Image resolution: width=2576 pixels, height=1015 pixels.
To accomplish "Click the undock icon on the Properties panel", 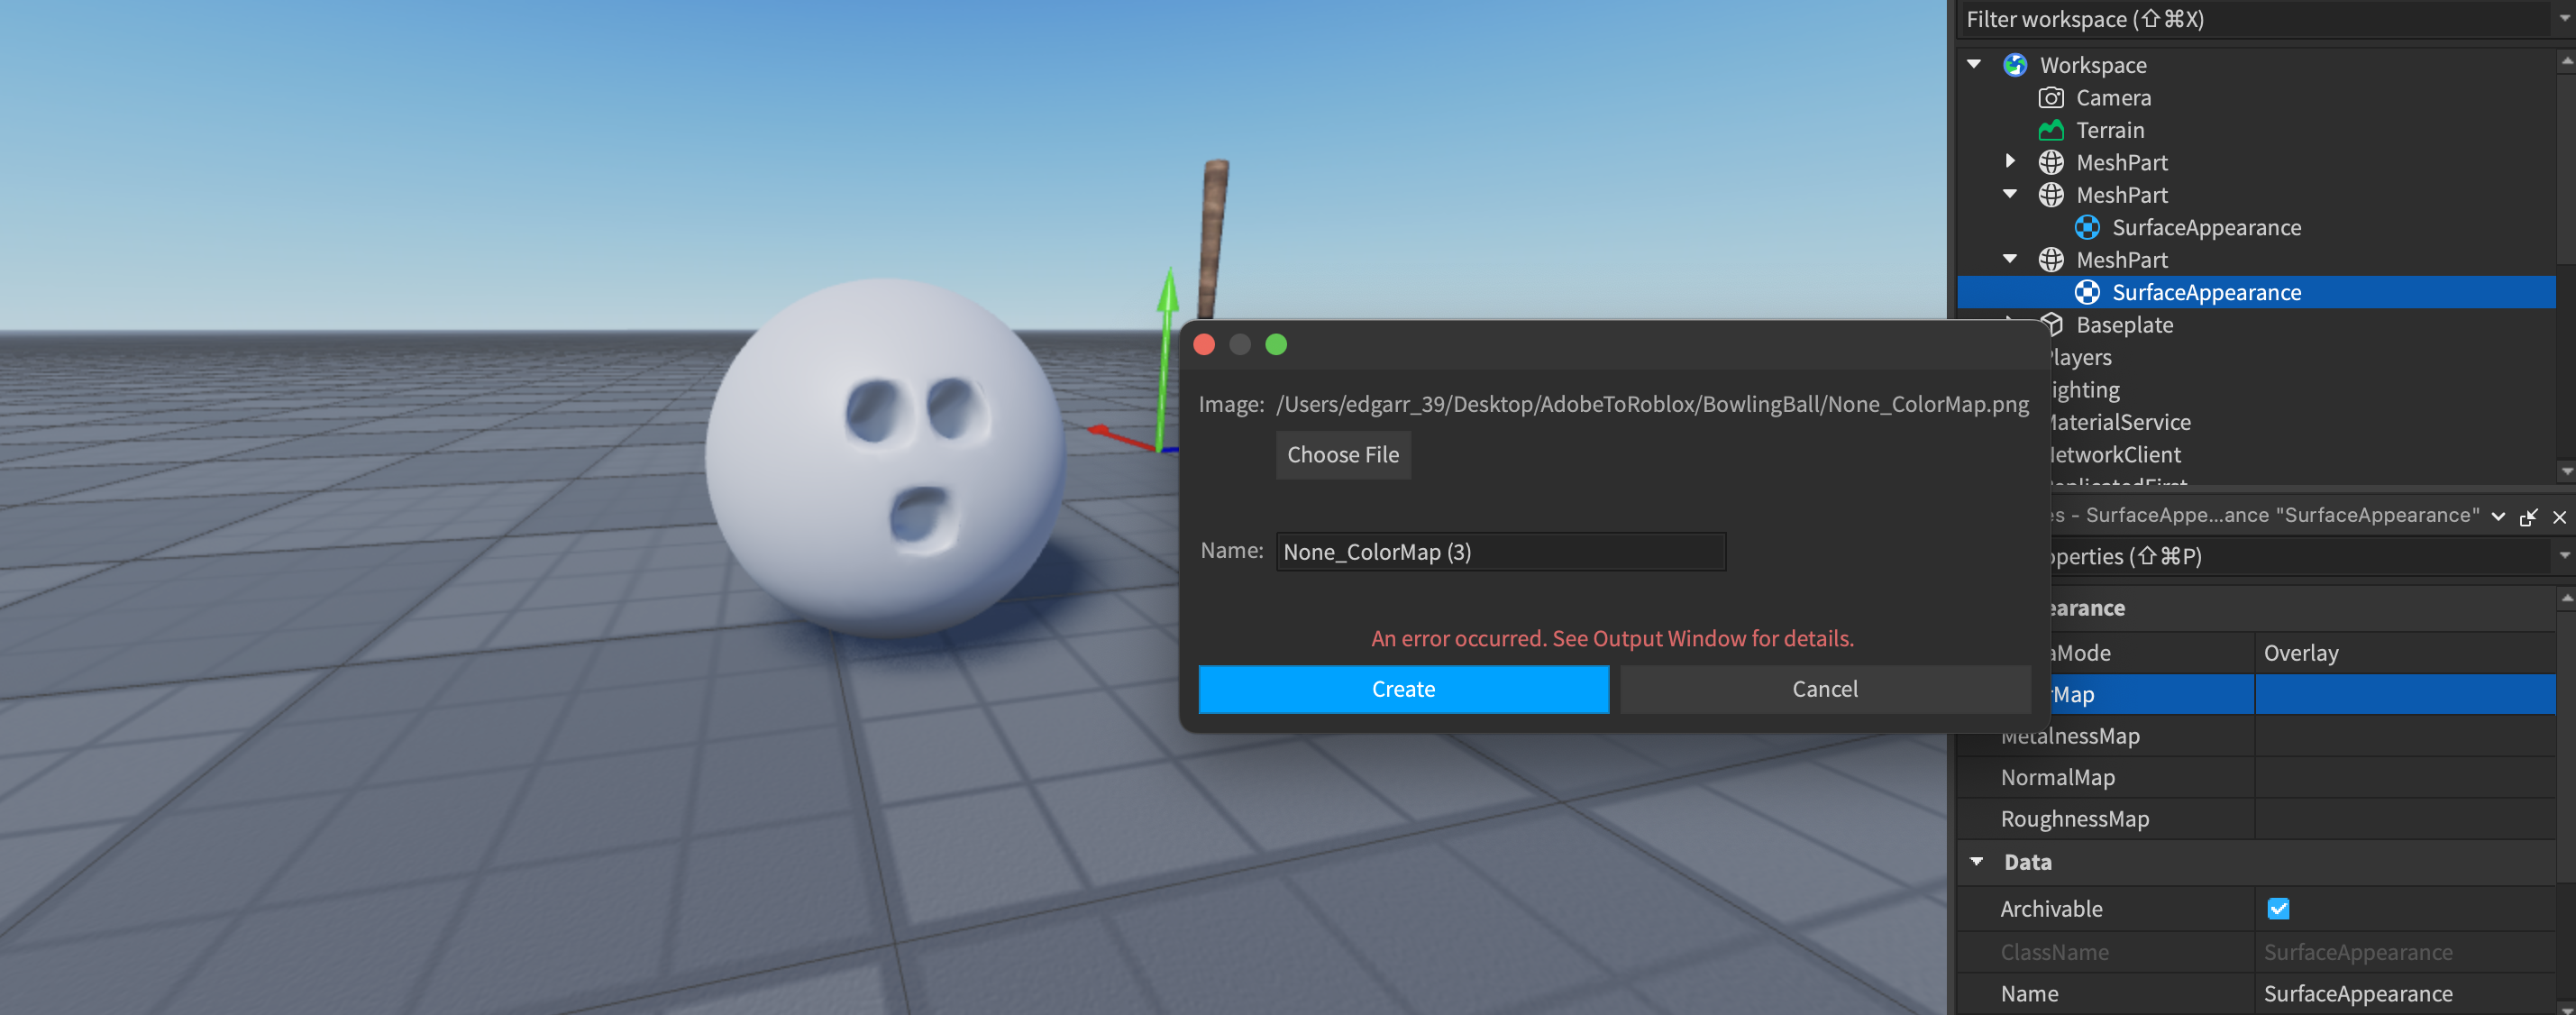I will point(2530,517).
